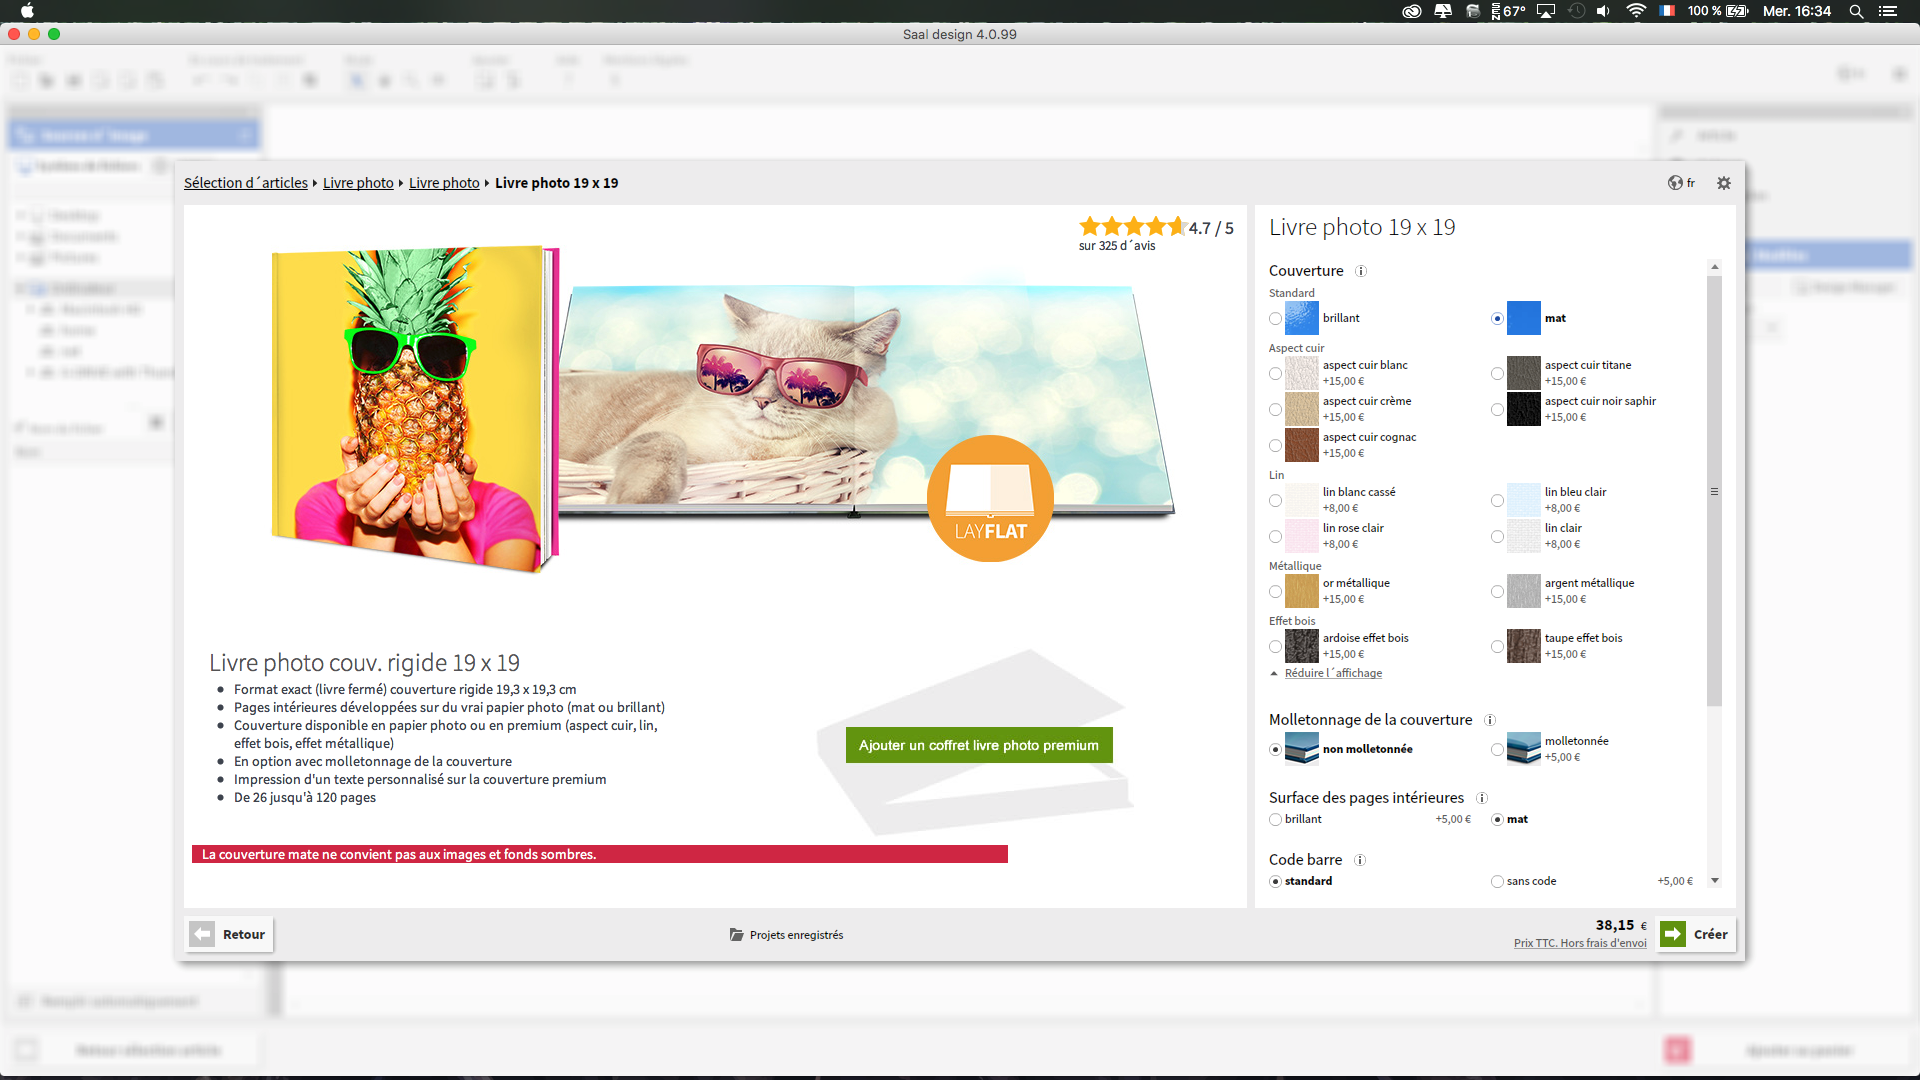Choose sans code barcode option
1920x1080 pixels.
tap(1497, 881)
